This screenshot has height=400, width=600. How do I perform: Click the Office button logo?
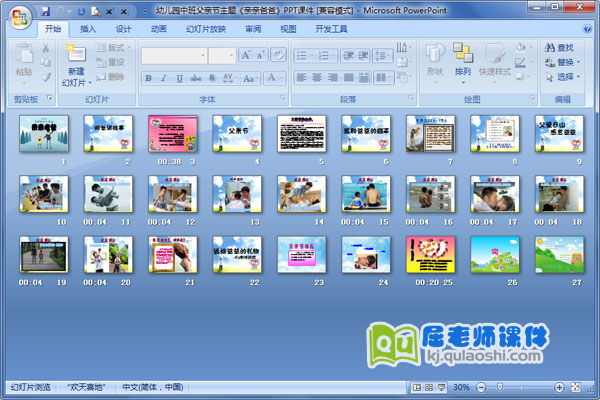pos(17,17)
